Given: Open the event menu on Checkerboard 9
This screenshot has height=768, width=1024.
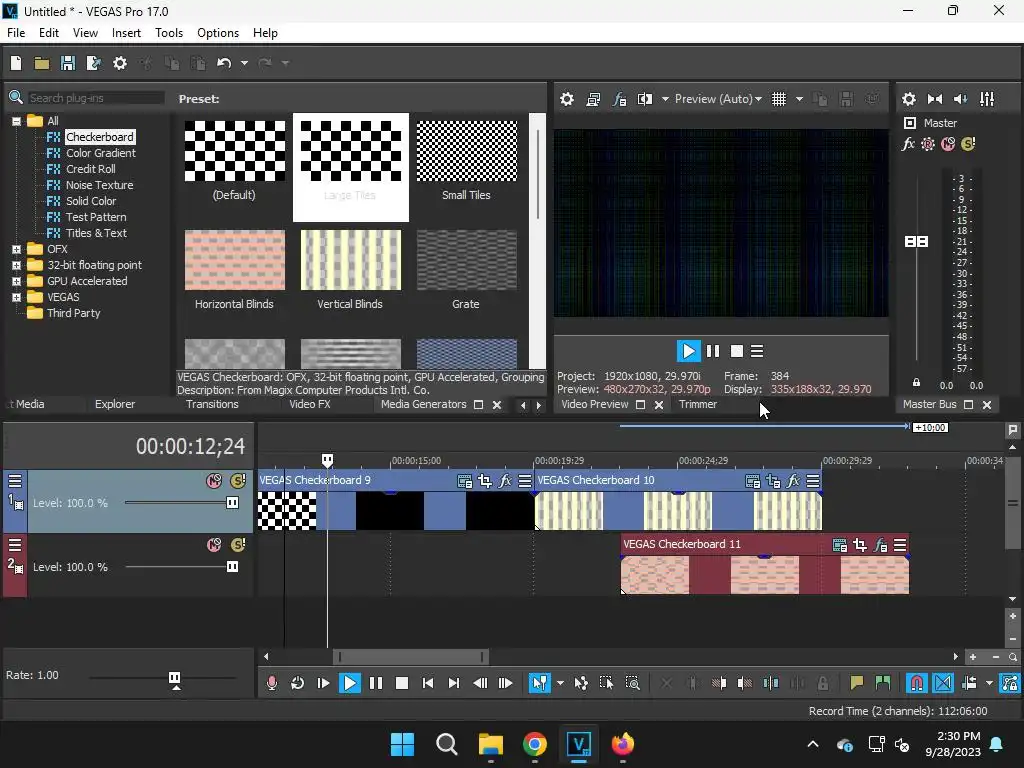Looking at the screenshot, I should 524,482.
